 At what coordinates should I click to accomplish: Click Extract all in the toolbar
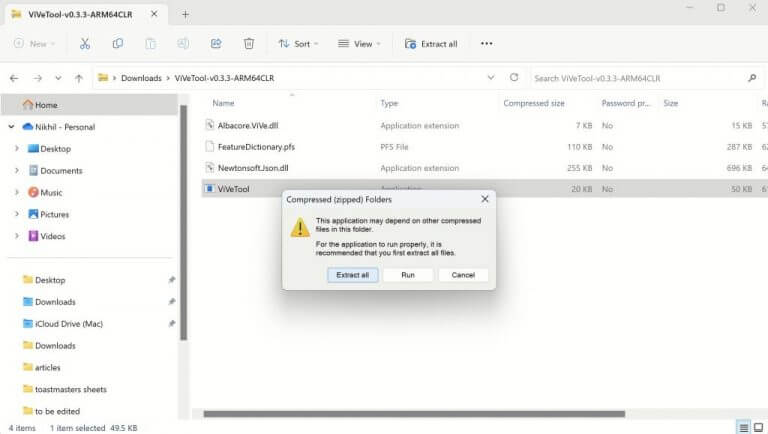pos(431,44)
